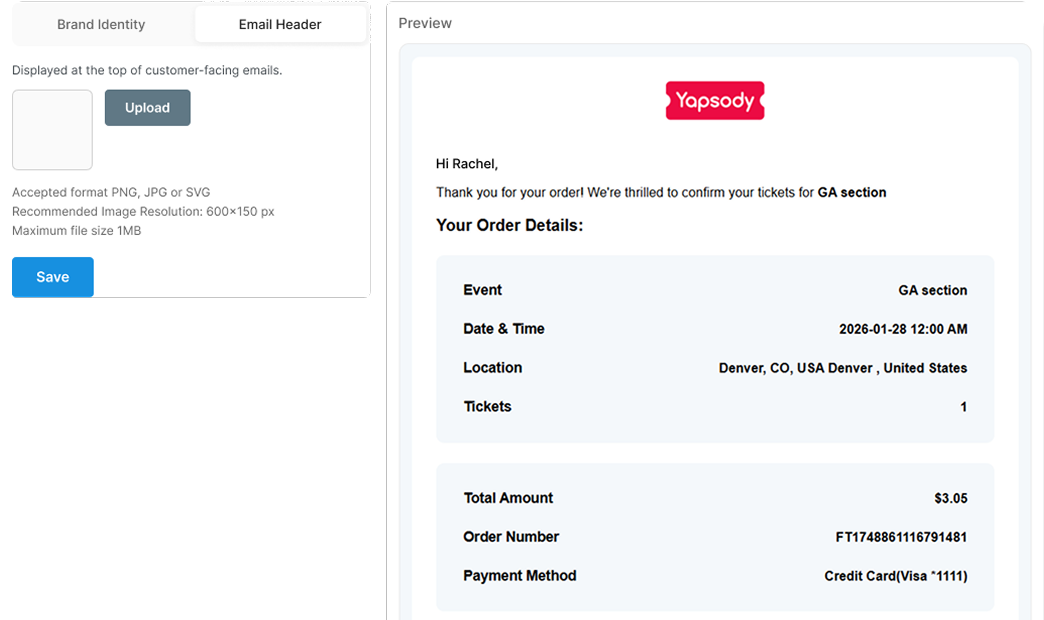This screenshot has width=1044, height=620.
Task: Click the Yapsody logo in the preview
Action: [x=714, y=100]
